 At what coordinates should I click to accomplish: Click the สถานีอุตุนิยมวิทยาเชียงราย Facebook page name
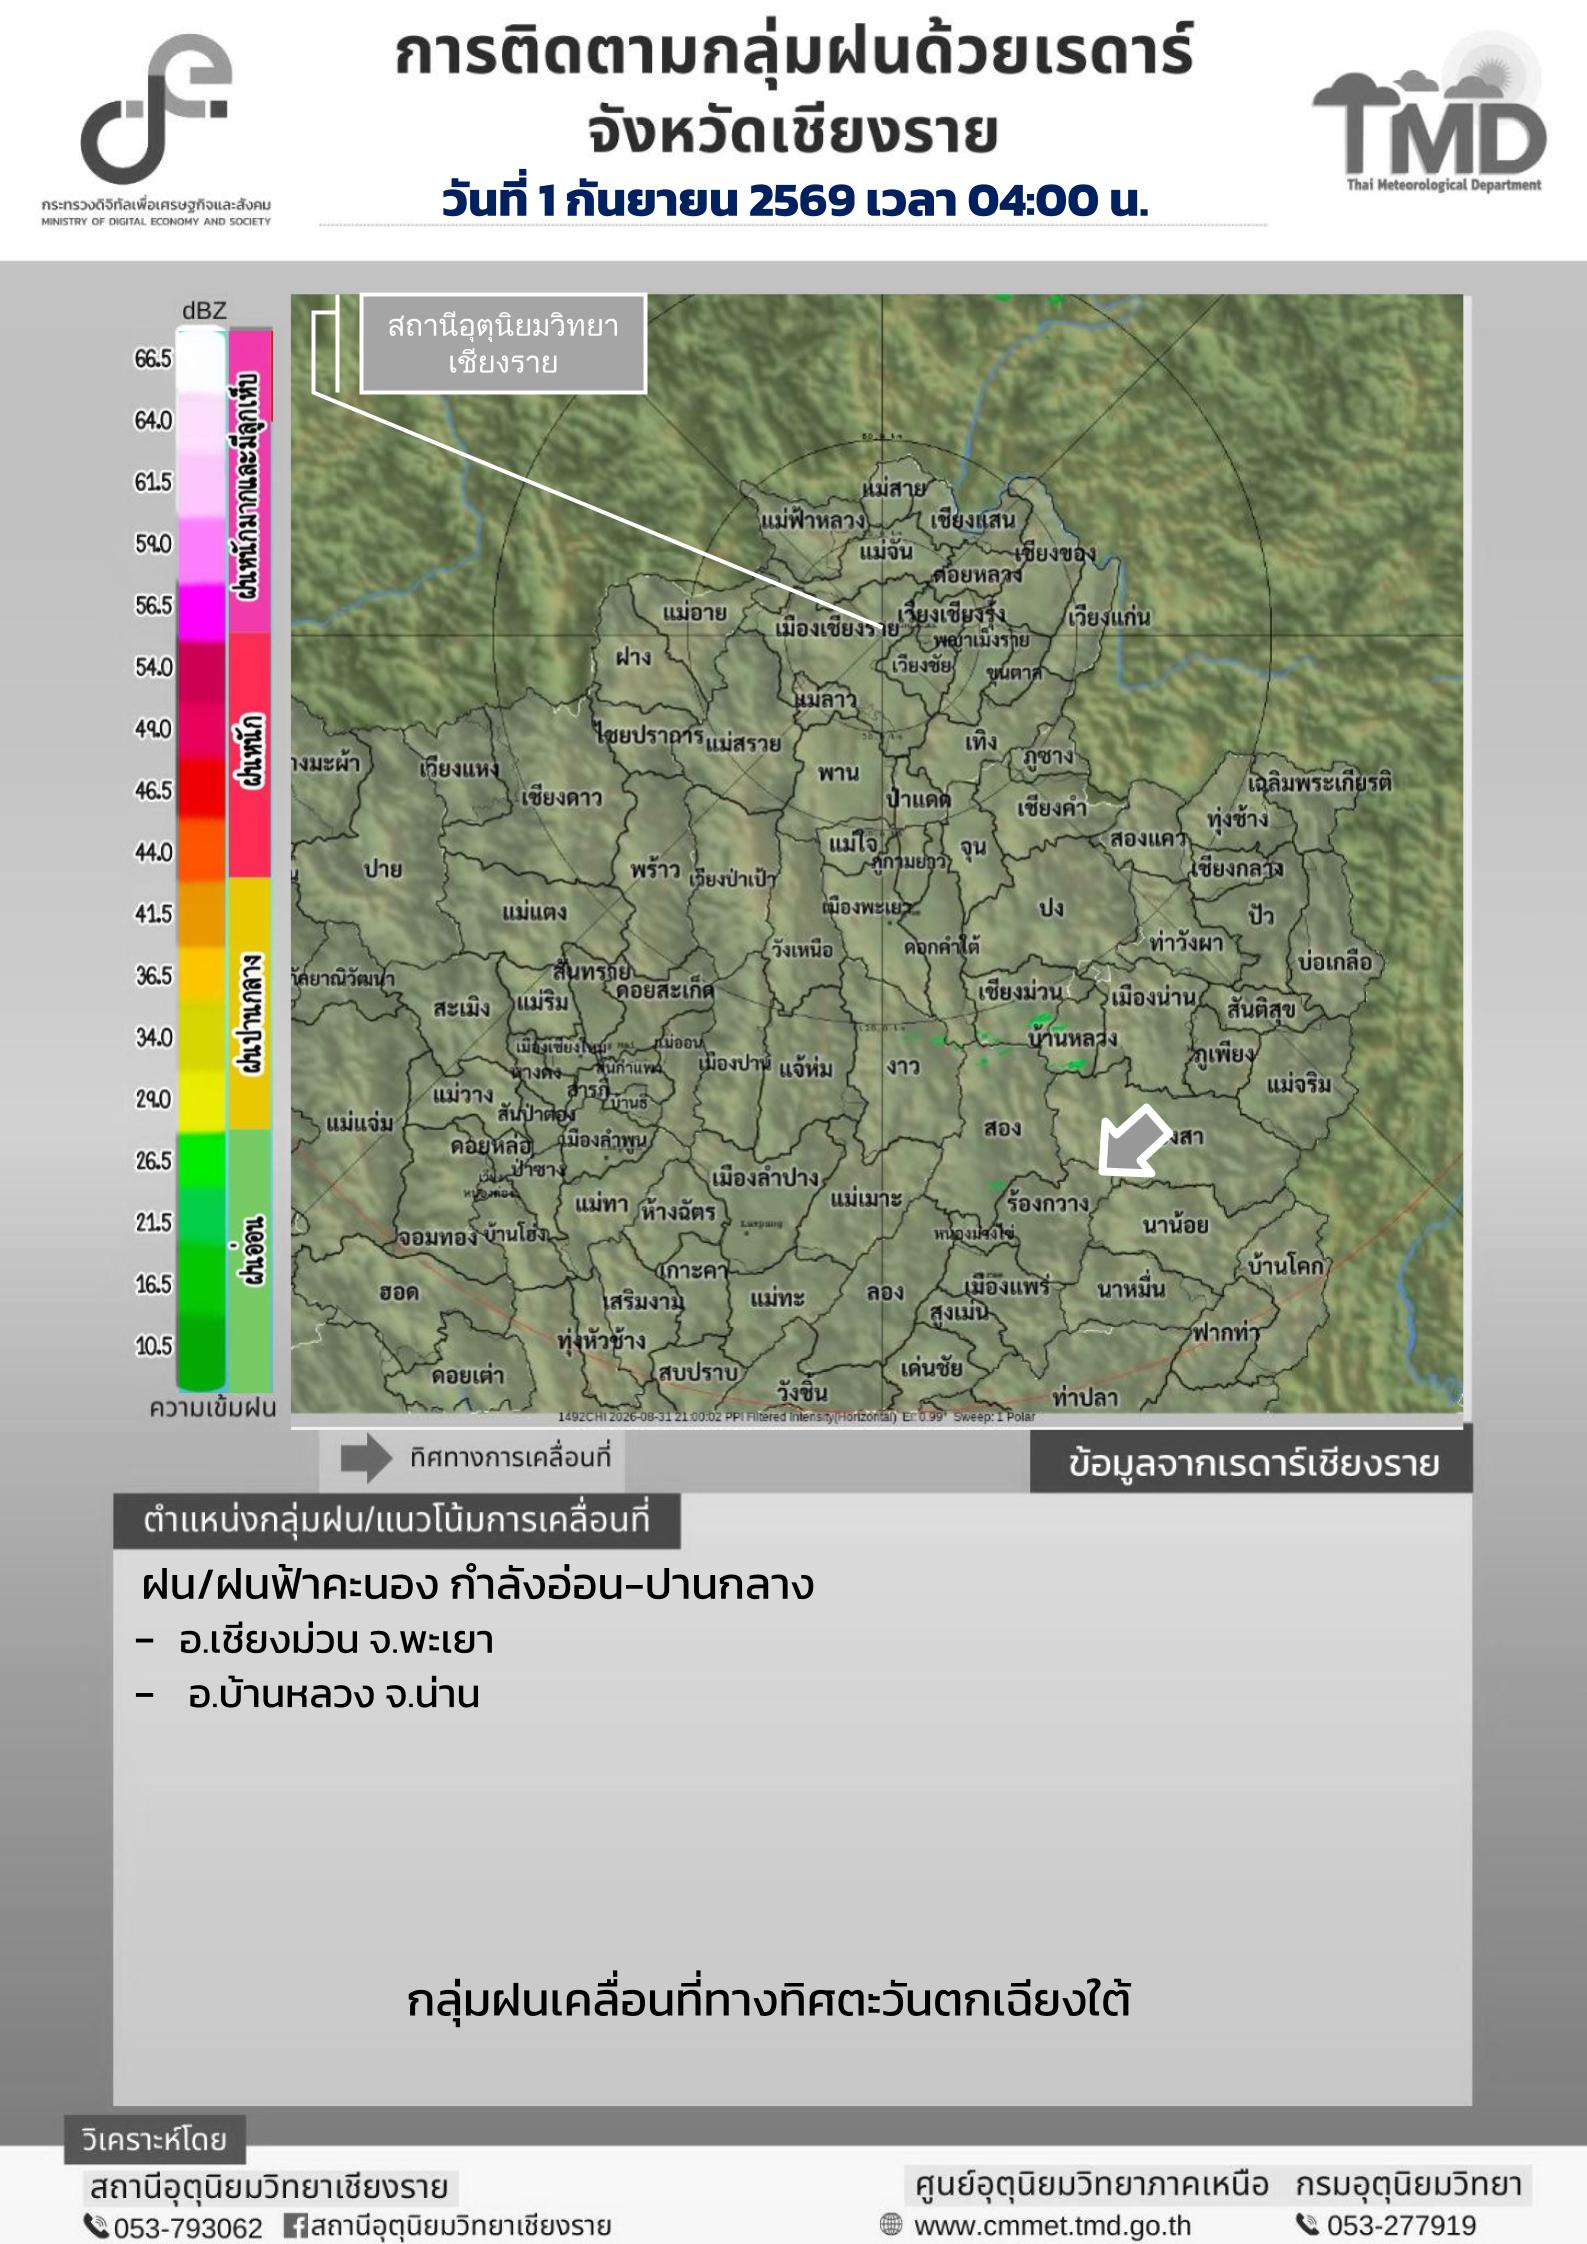pos(460,2226)
